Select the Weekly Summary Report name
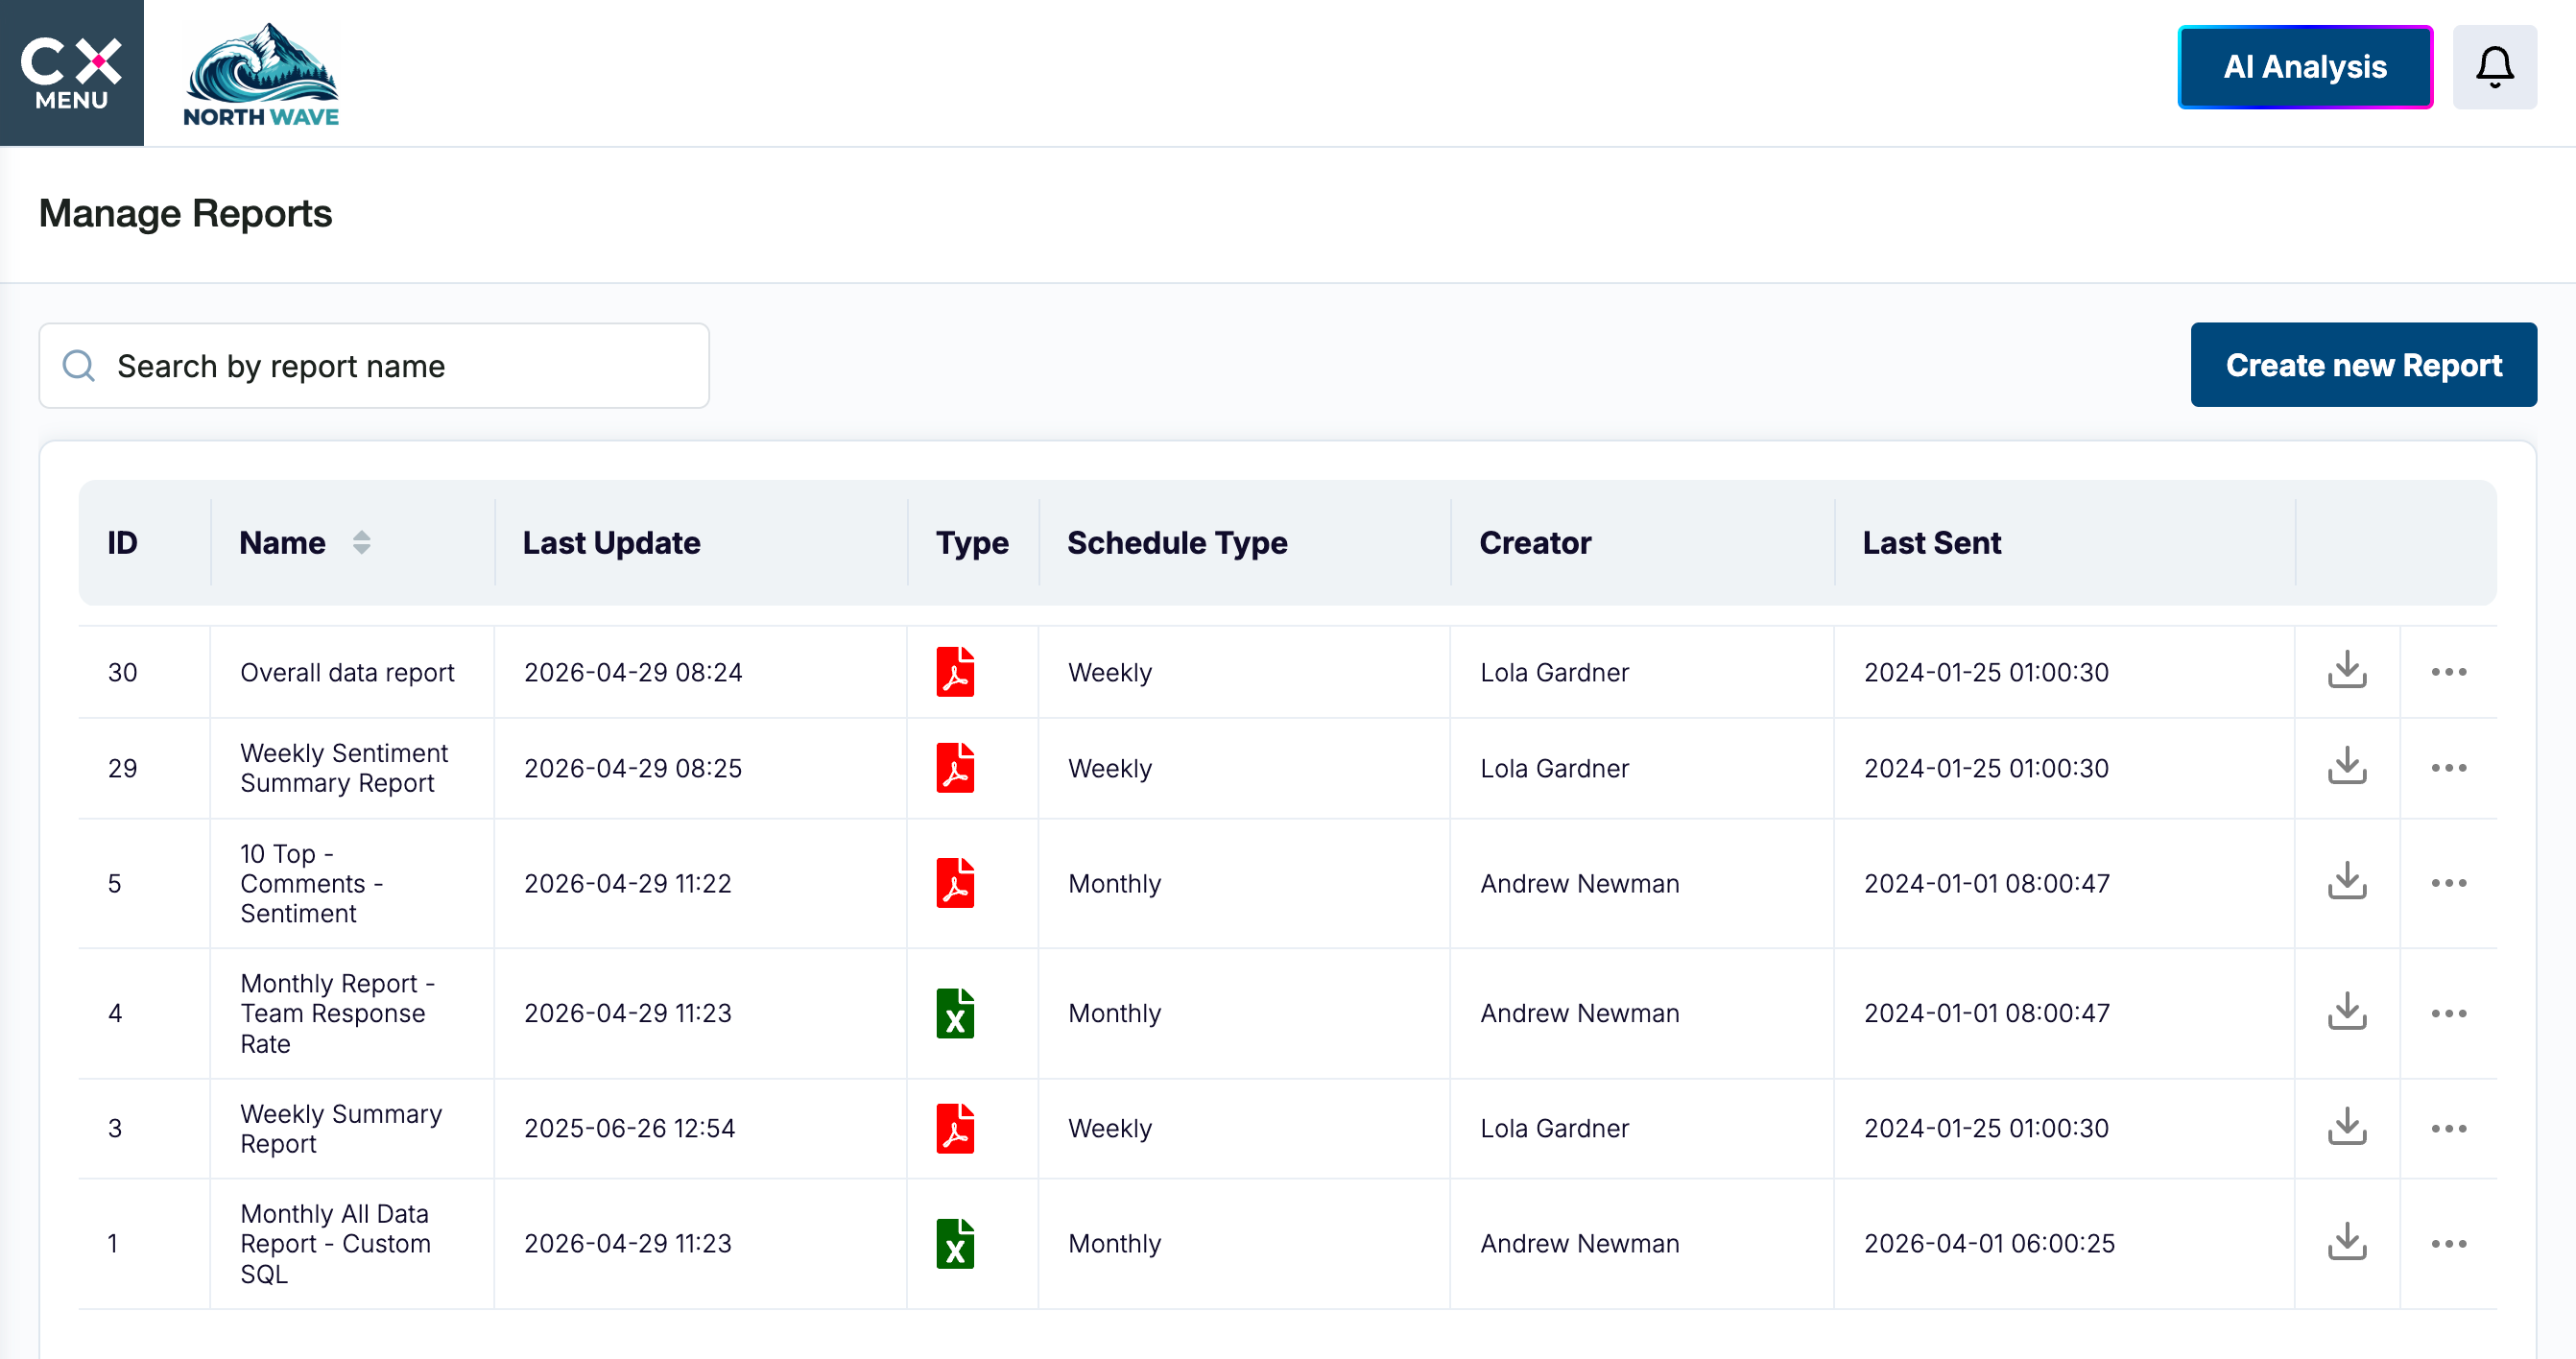The image size is (2576, 1359). point(341,1128)
